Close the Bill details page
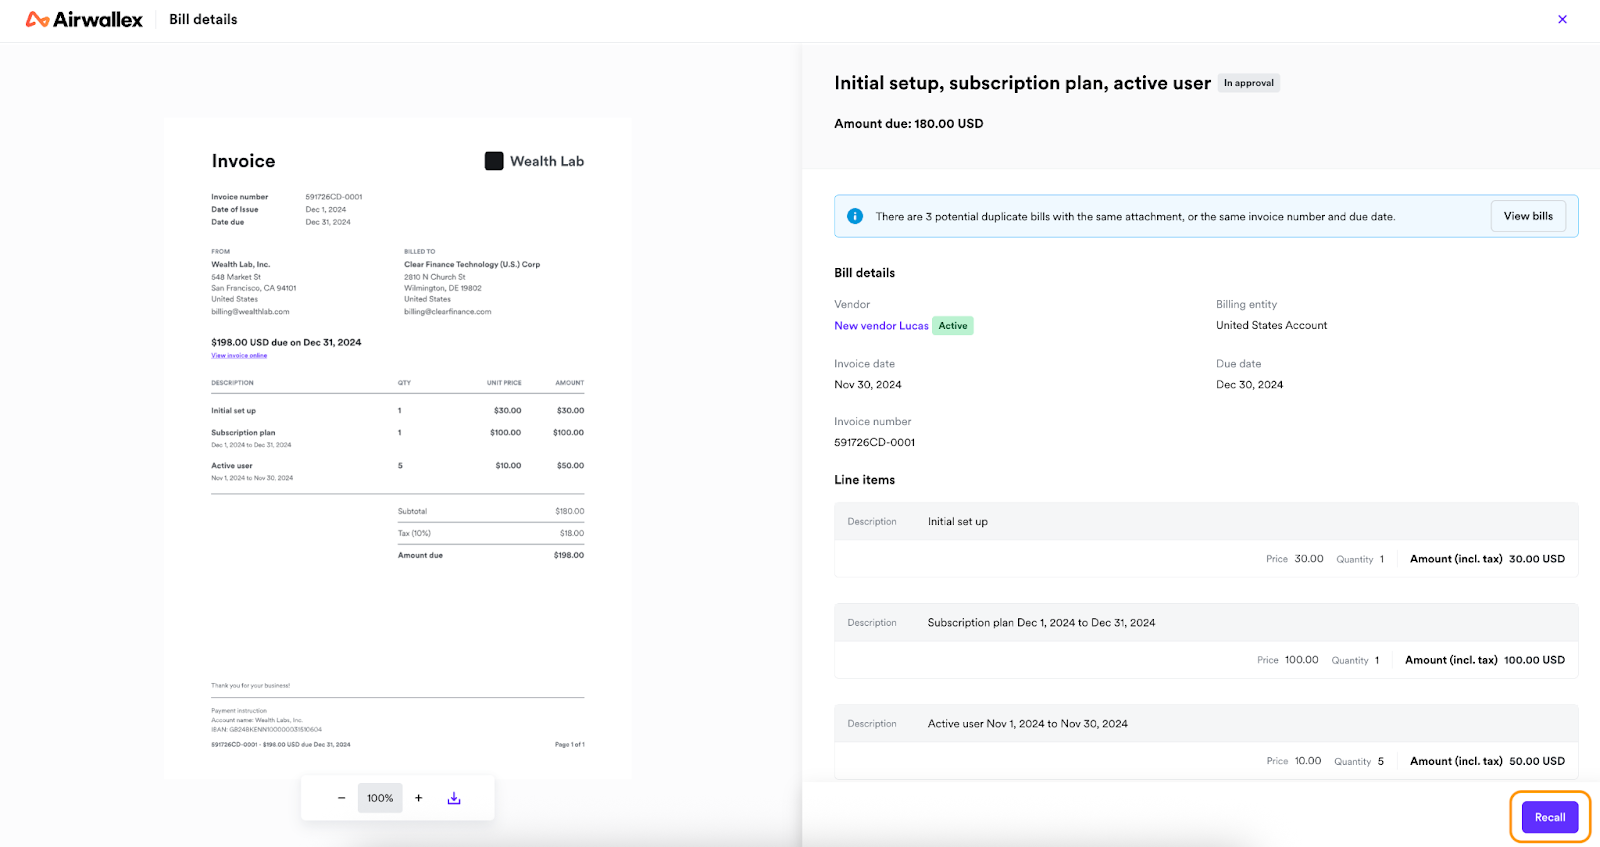The height and width of the screenshot is (847, 1600). pyautogui.click(x=1562, y=19)
